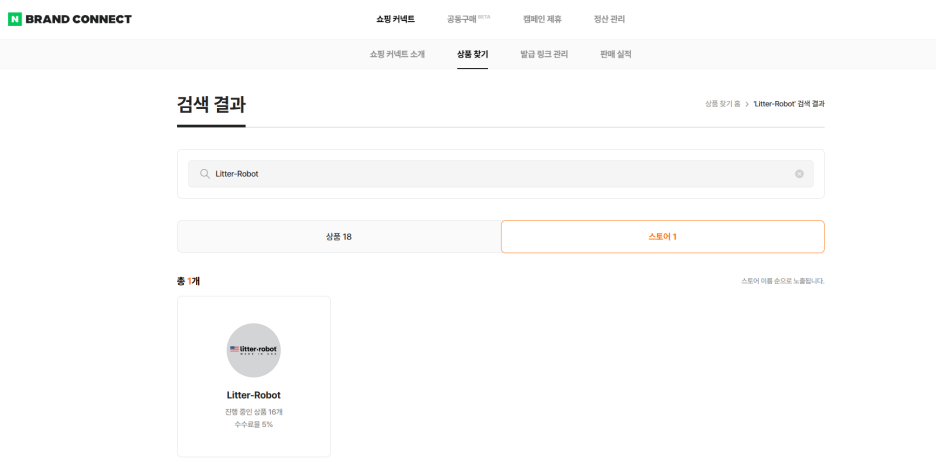Viewport: 936px width, 474px height.
Task: Open the 공동구매 BETA menu
Action: 469,19
